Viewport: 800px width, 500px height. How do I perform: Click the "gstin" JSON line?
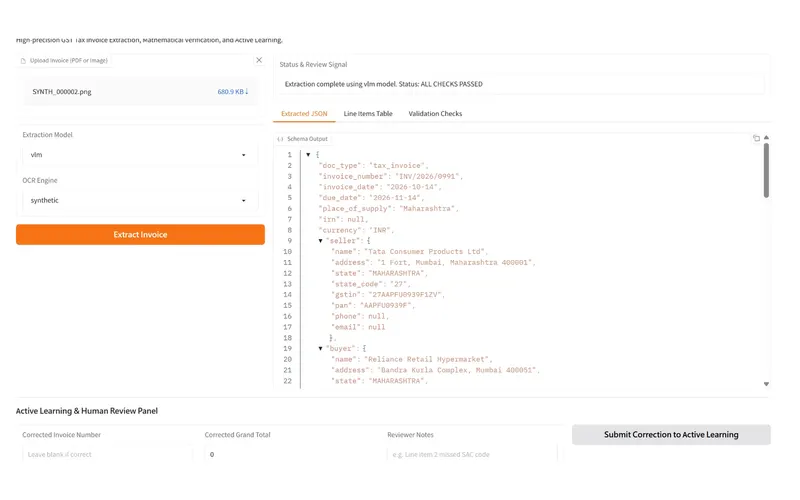[x=388, y=295]
